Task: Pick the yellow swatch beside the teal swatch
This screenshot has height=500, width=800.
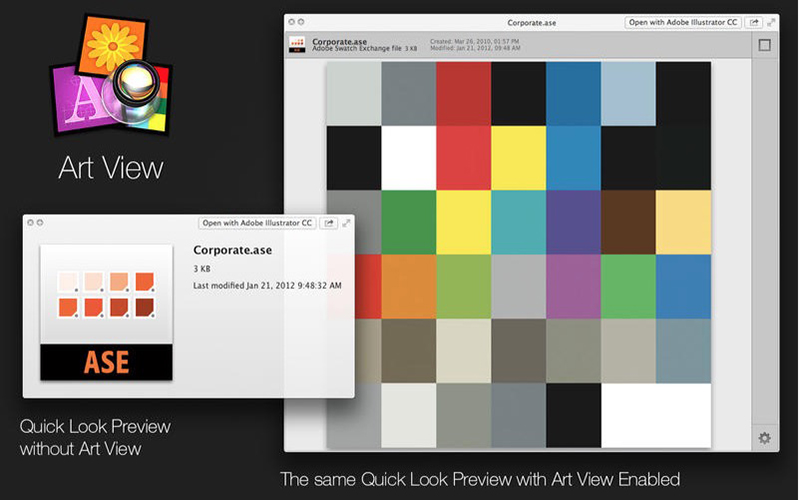Action: (464, 222)
